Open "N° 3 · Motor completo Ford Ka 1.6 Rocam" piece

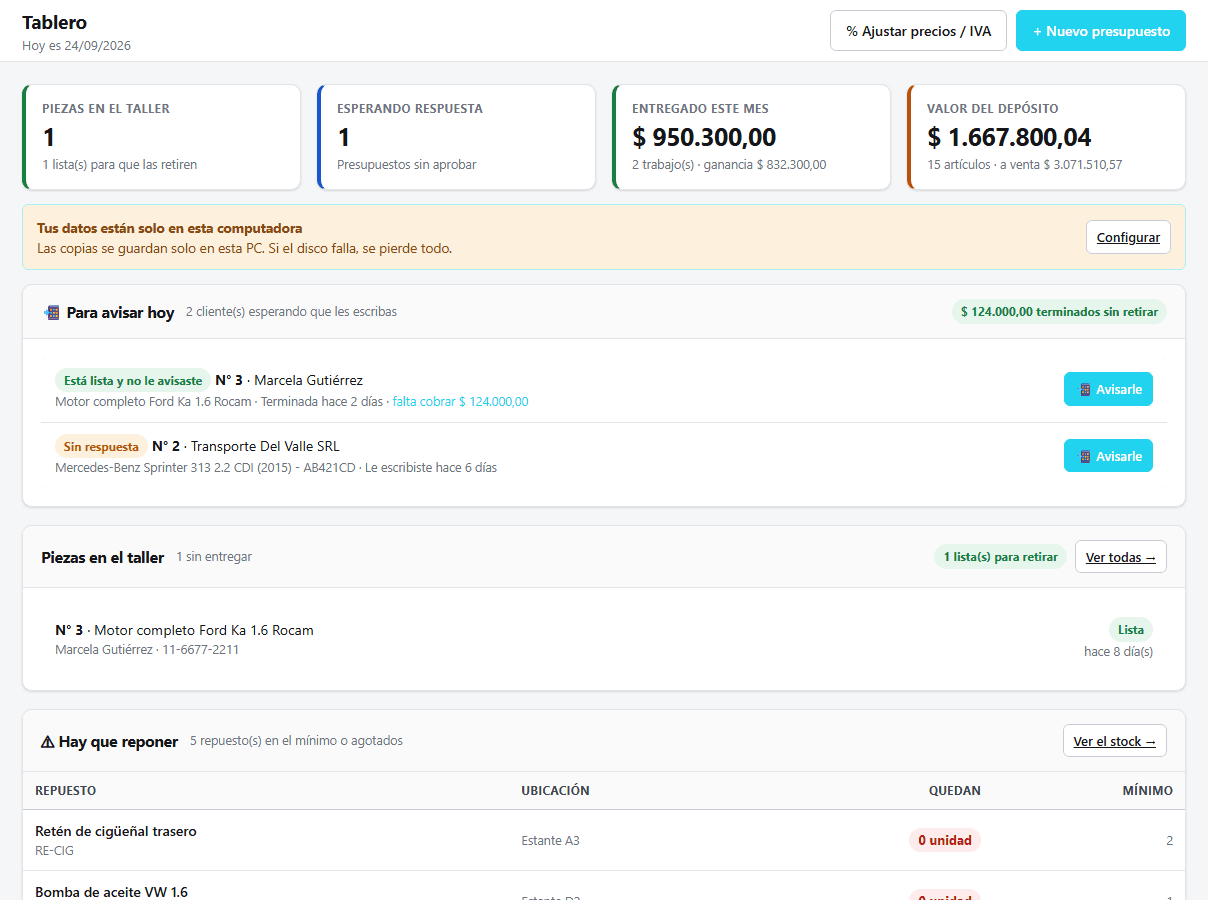coord(184,630)
